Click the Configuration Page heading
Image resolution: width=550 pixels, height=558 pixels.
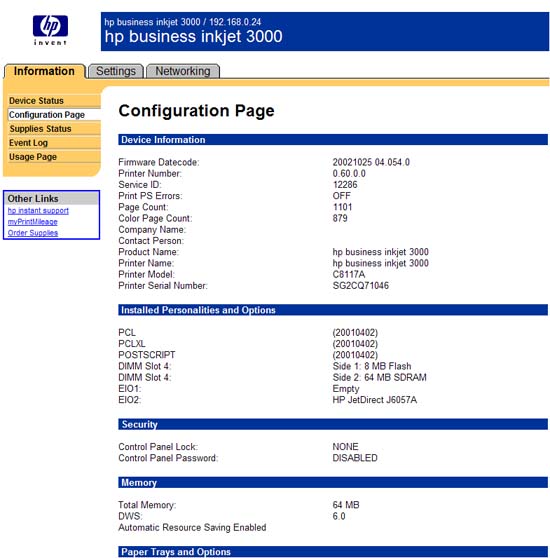click(196, 110)
